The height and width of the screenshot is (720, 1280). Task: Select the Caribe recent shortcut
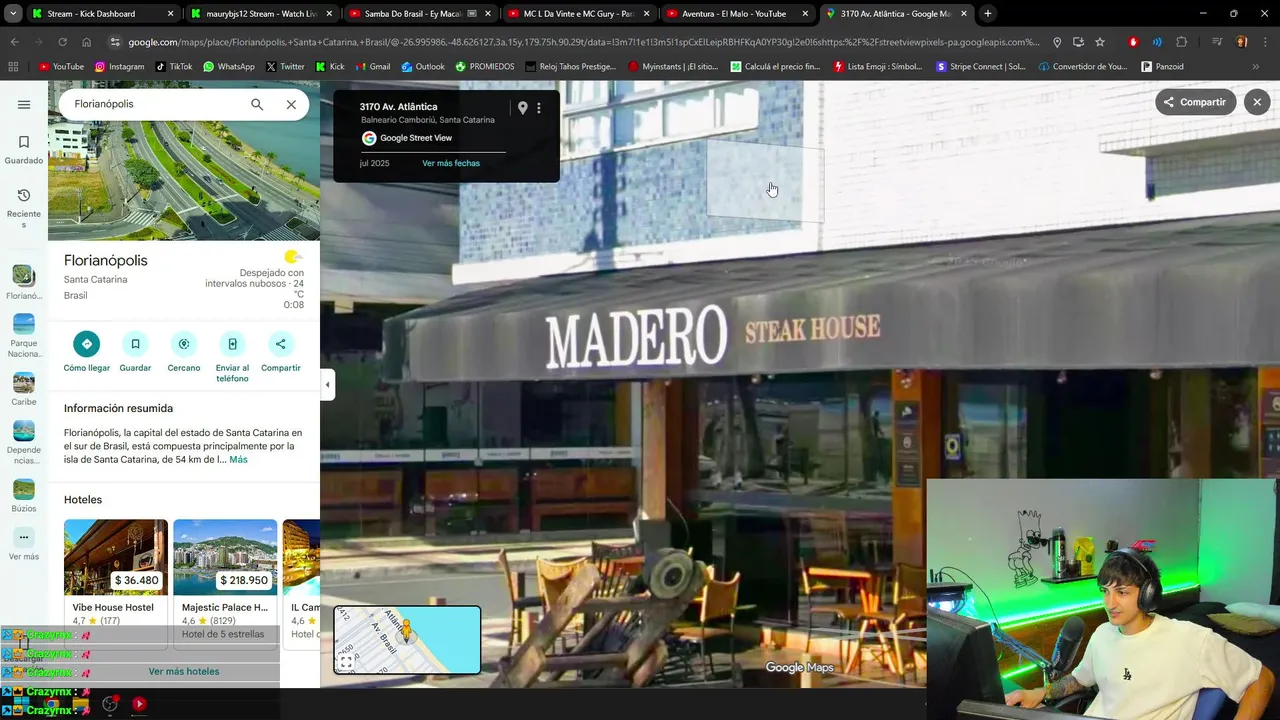point(24,389)
